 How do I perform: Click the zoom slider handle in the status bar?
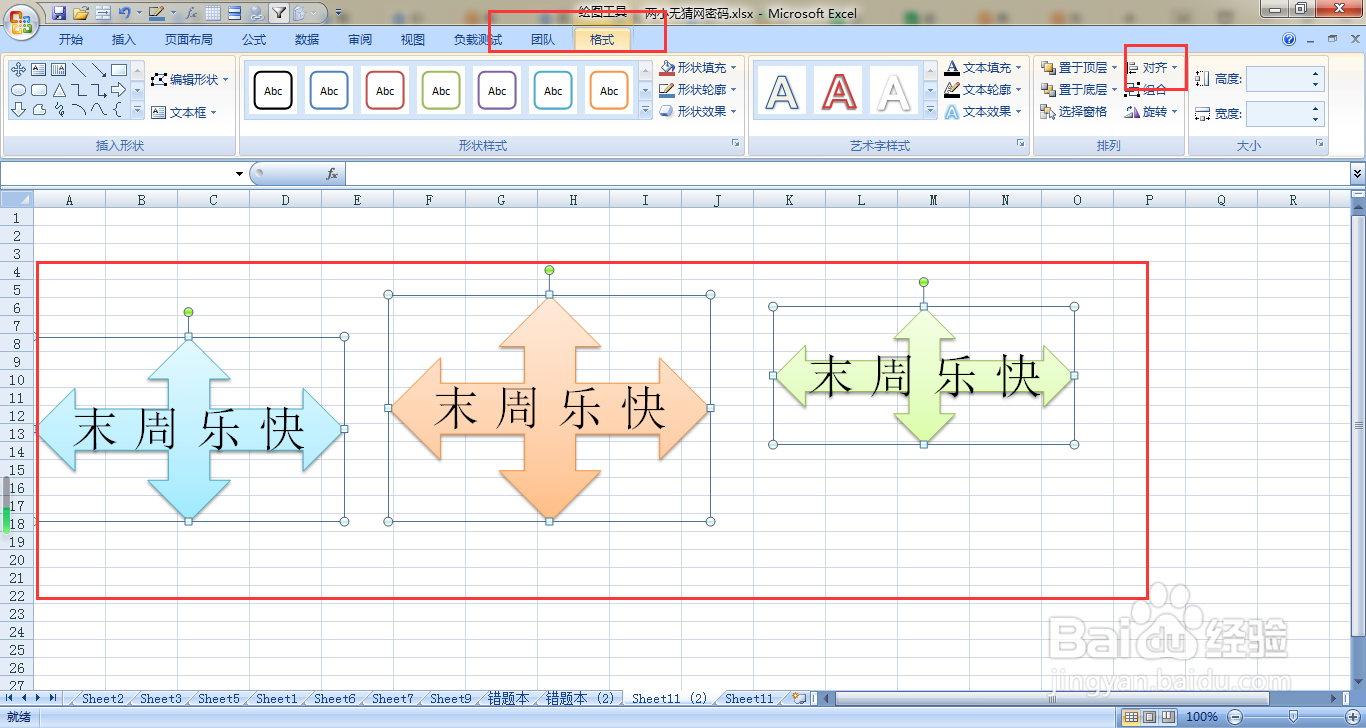coord(1293,717)
